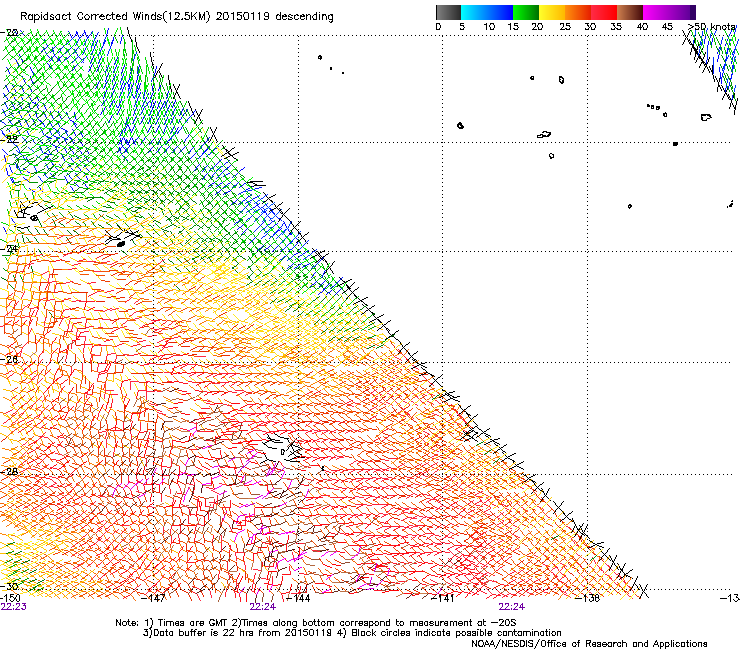
Task: Click the "Times are GMT" note
Action: point(193,623)
